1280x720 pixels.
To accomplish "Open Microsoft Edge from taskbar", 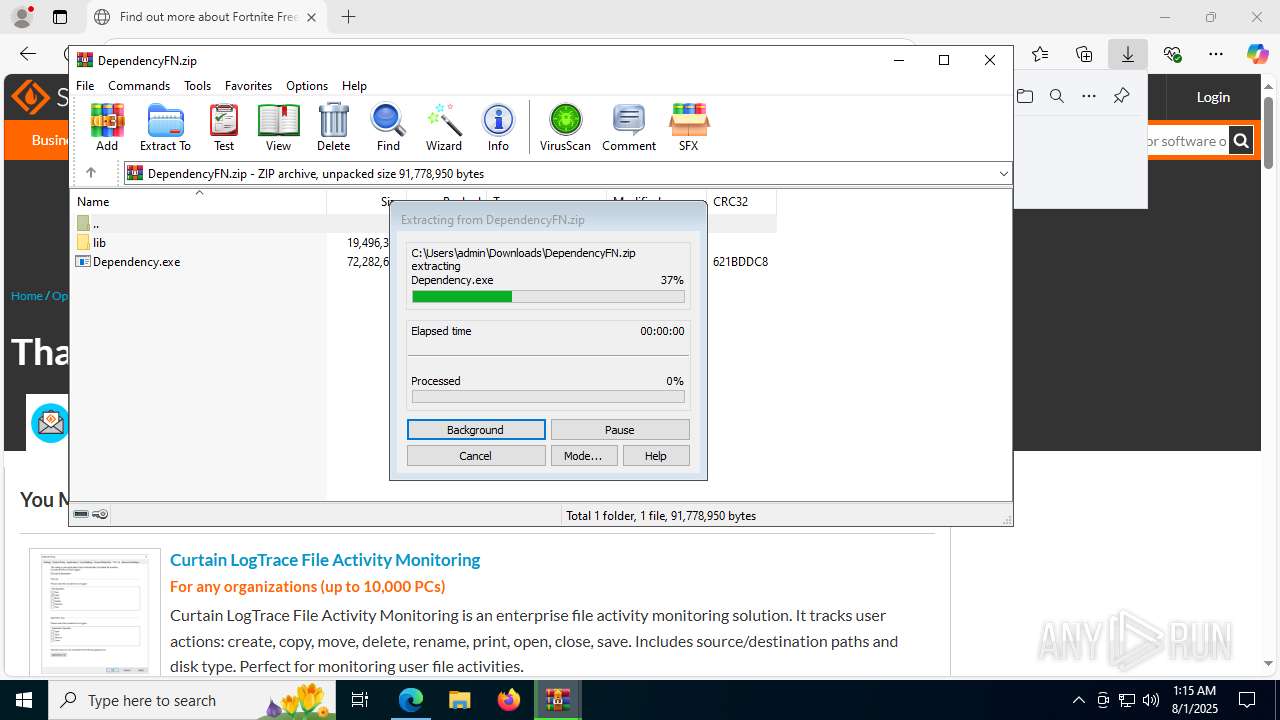I will point(411,700).
